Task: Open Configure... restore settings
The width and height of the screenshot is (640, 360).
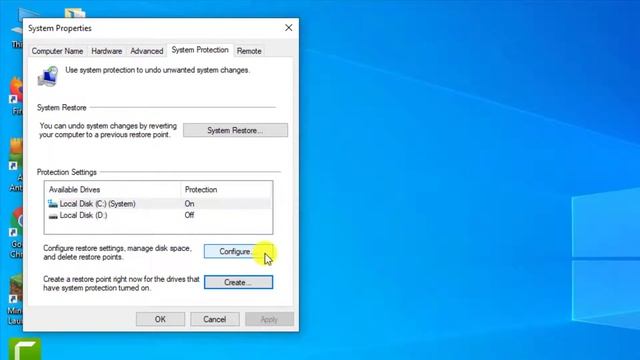Action: click(x=238, y=251)
